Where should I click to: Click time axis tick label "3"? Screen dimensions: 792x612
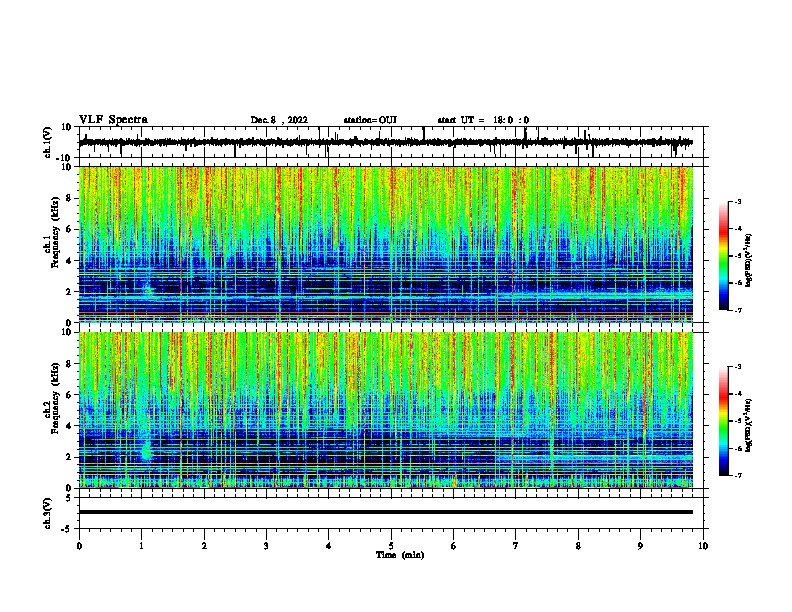pyautogui.click(x=266, y=546)
